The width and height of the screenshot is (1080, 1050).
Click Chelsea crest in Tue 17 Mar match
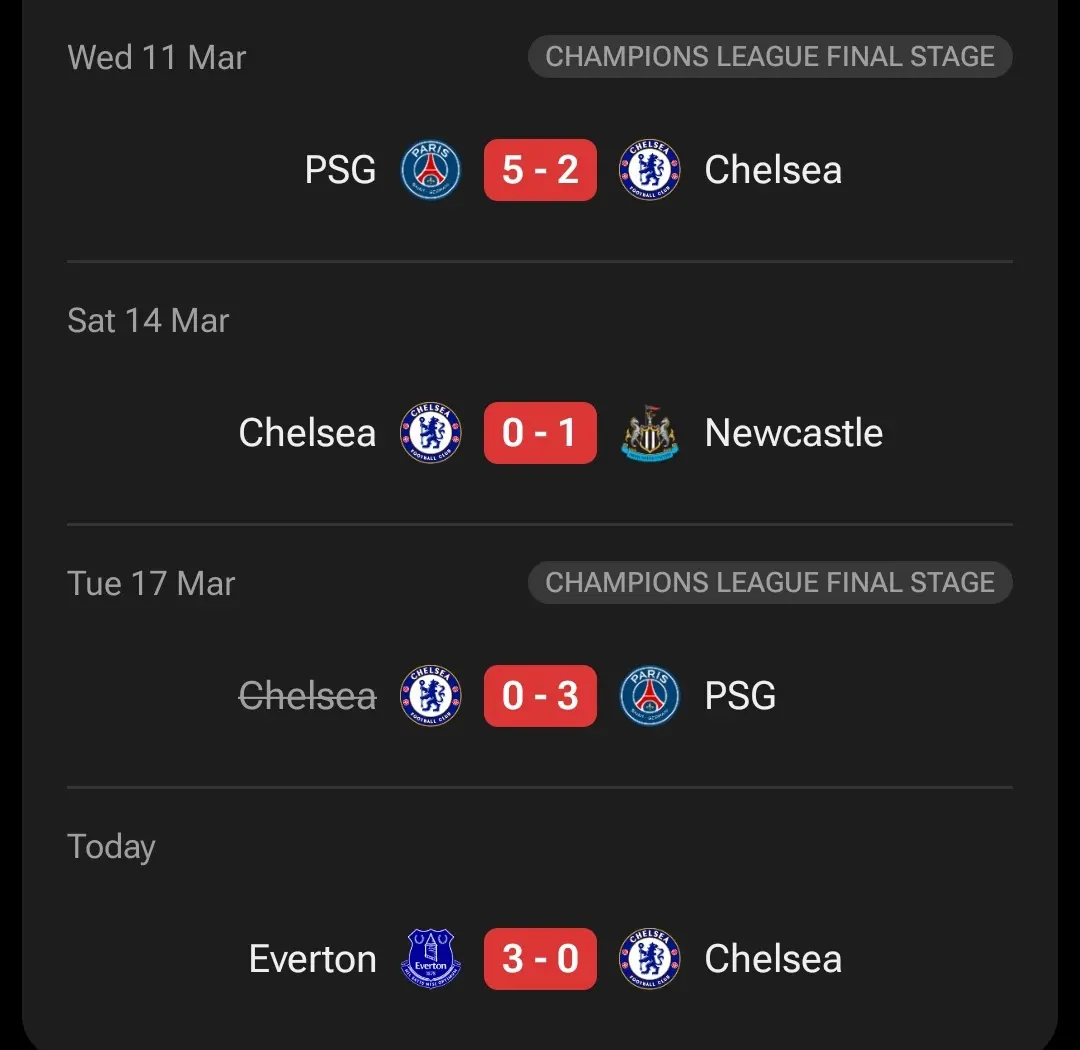click(430, 696)
